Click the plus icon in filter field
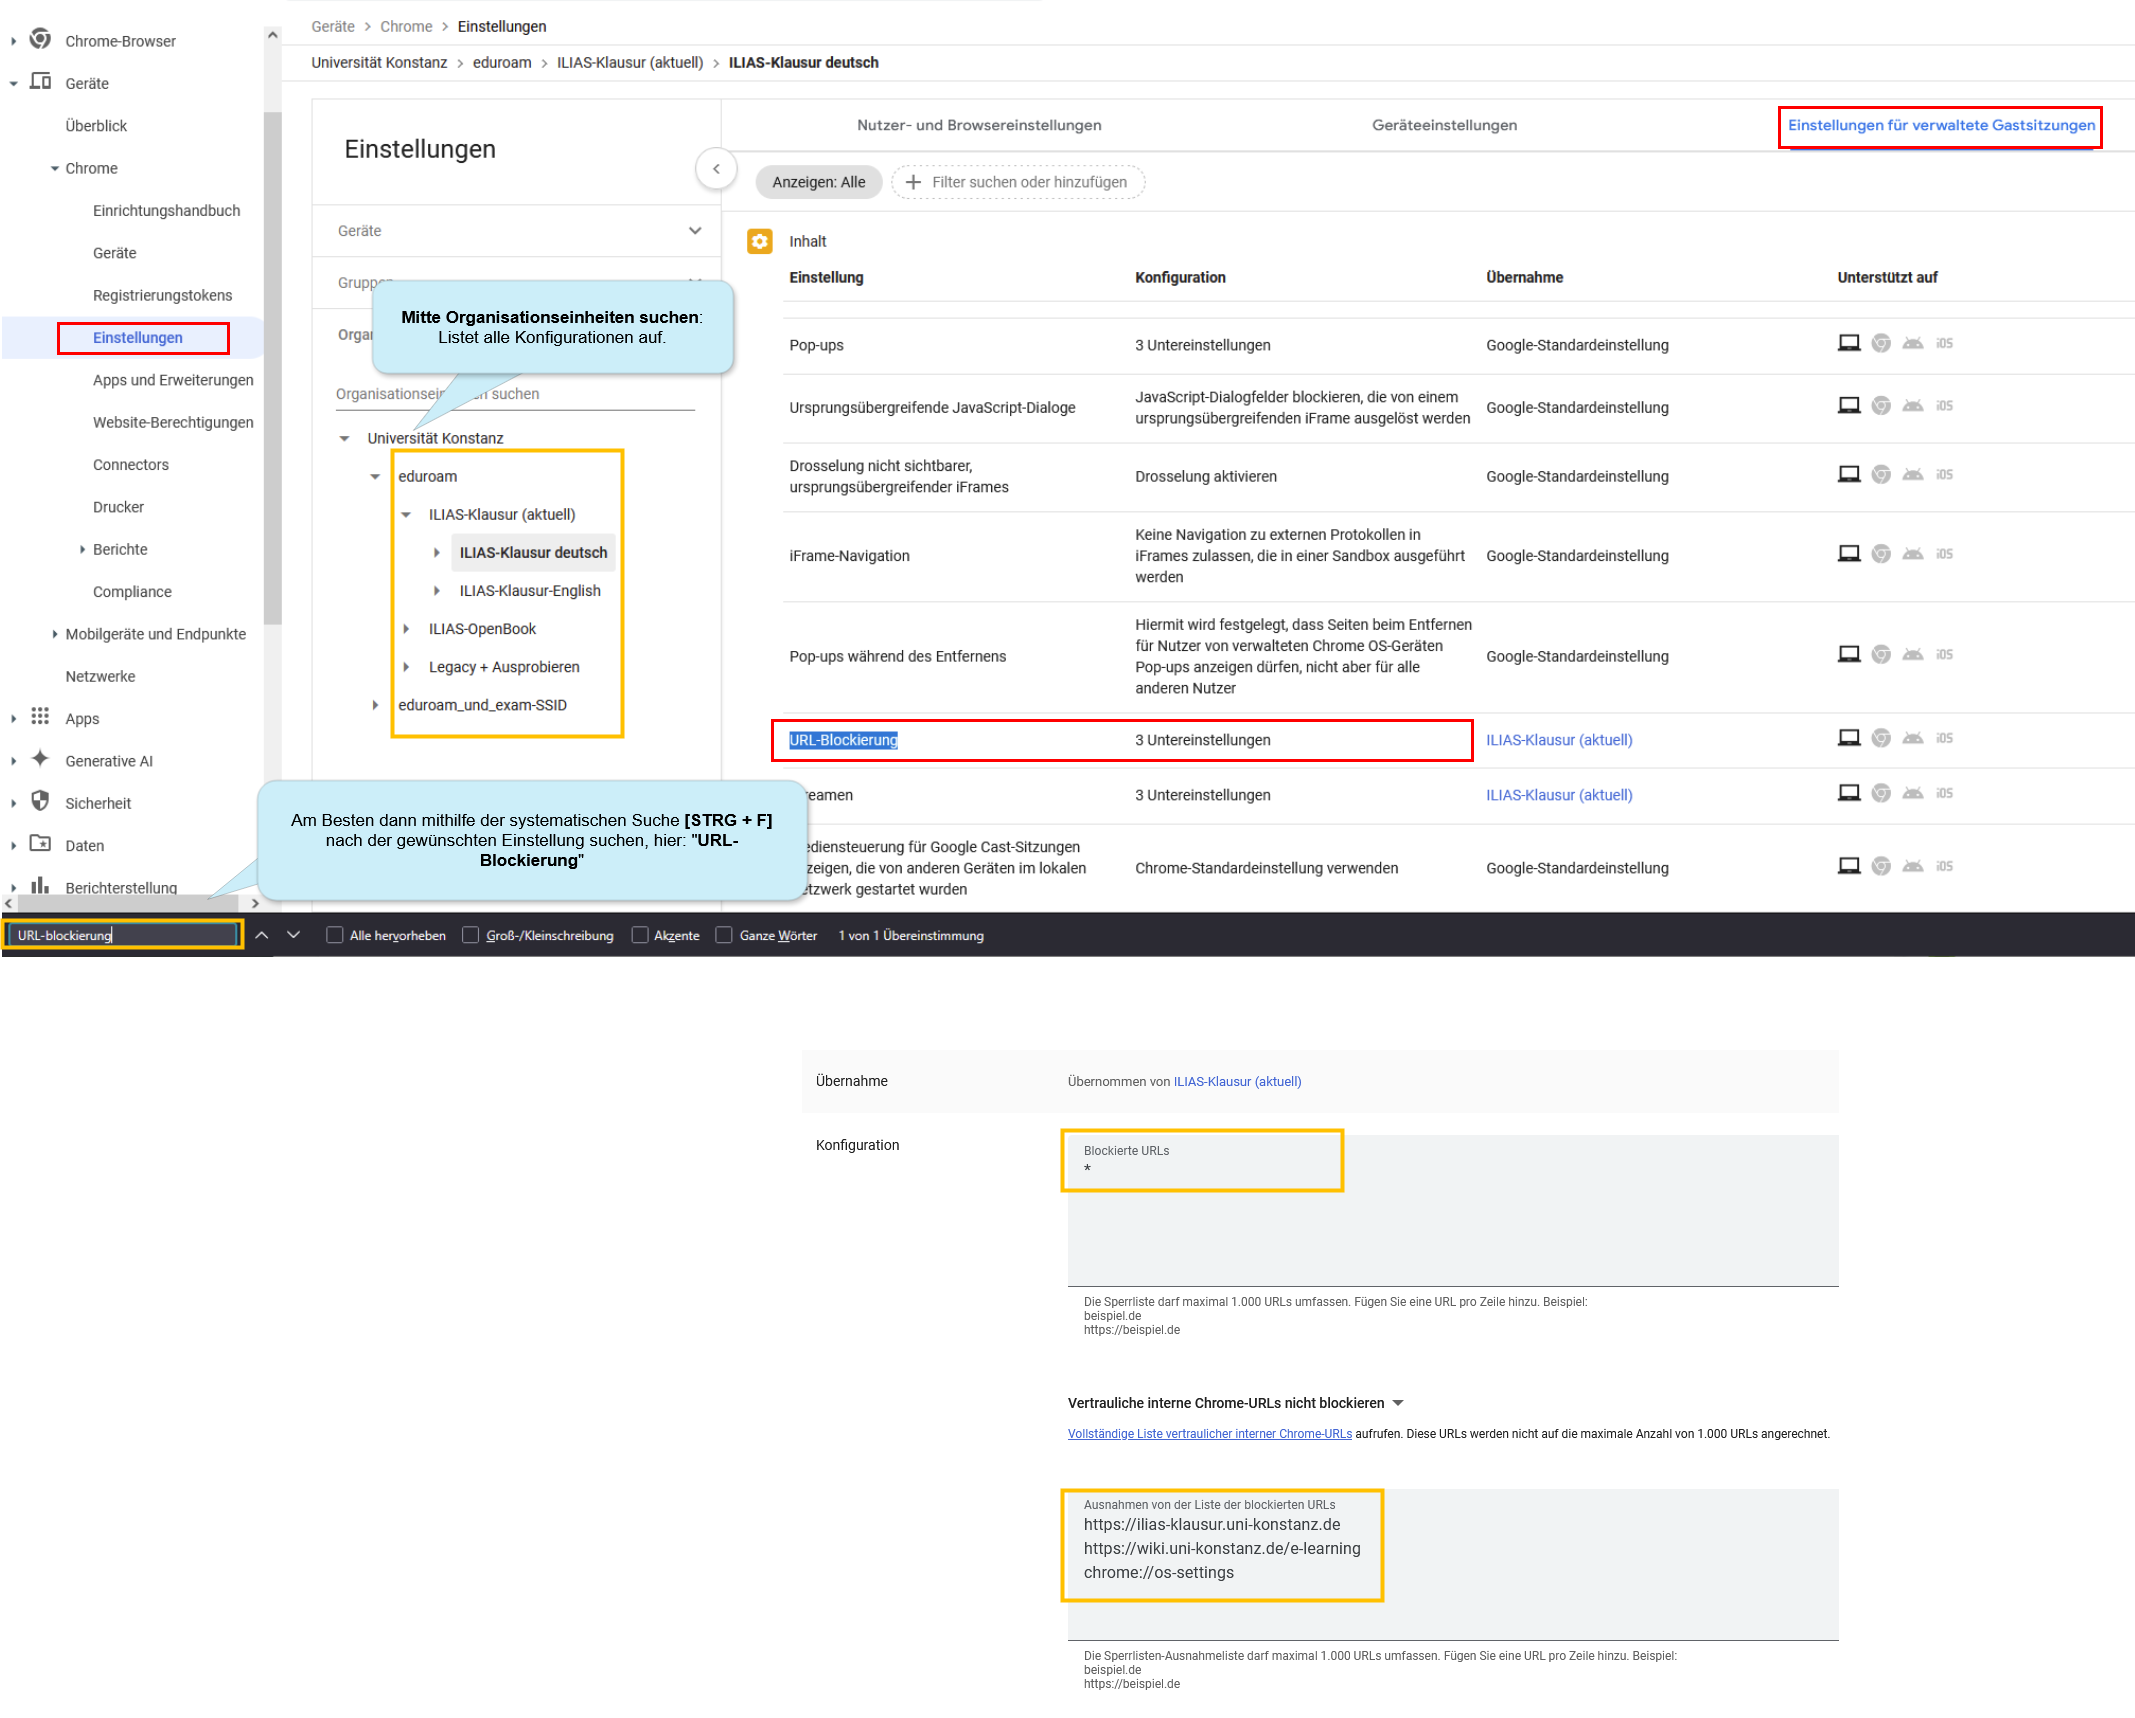Image resolution: width=2135 pixels, height=1718 pixels. (x=913, y=182)
